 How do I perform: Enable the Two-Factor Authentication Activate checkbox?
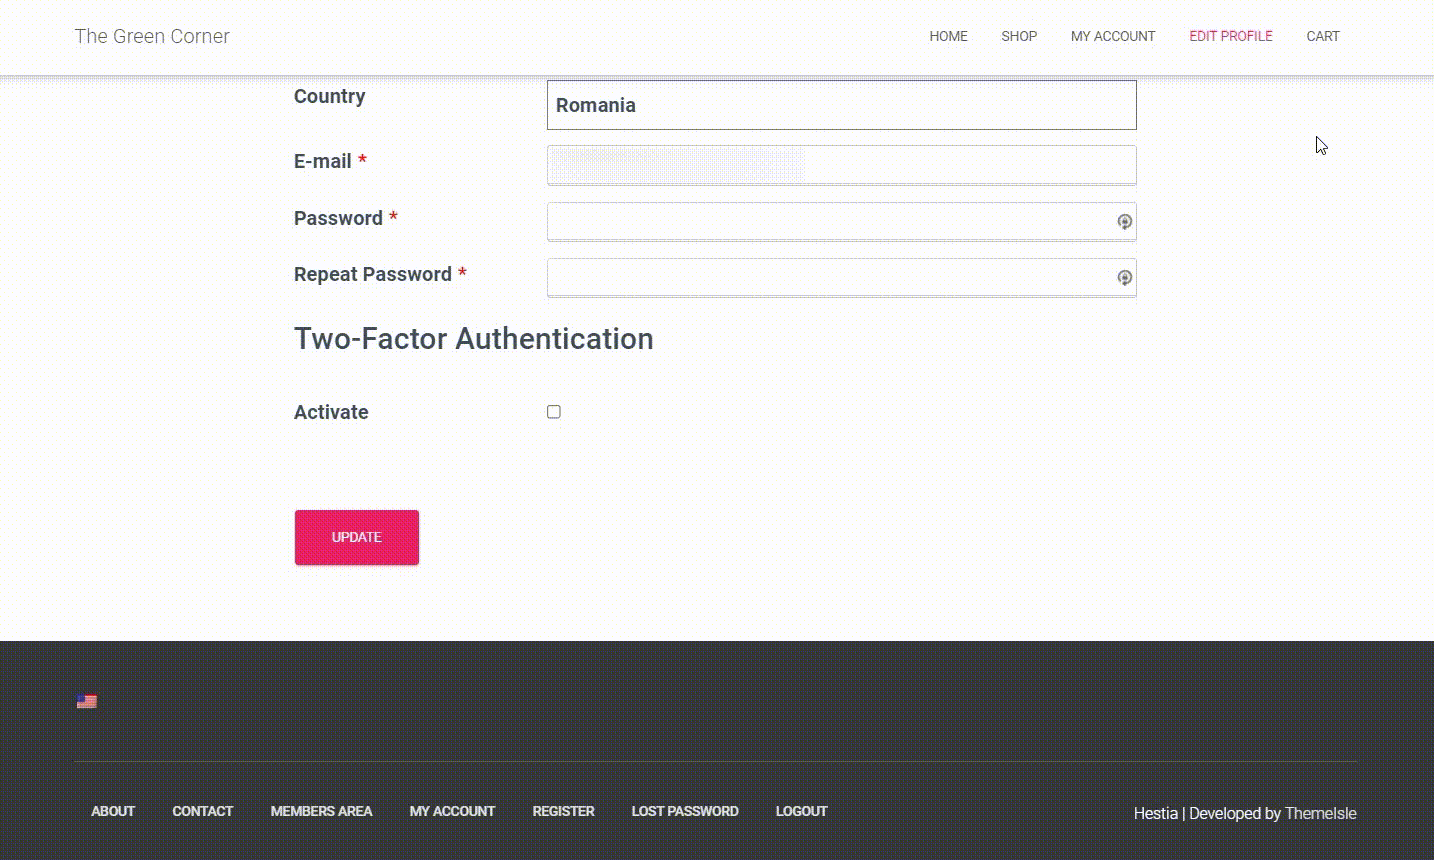[x=554, y=412]
